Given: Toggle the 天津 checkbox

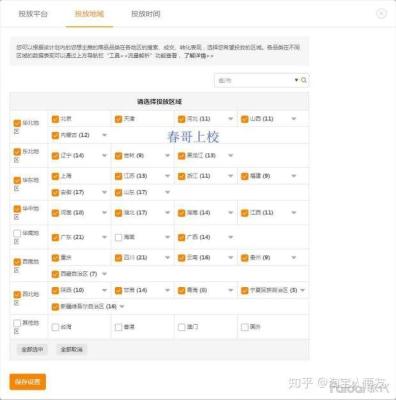Looking at the screenshot, I should pos(118,119).
